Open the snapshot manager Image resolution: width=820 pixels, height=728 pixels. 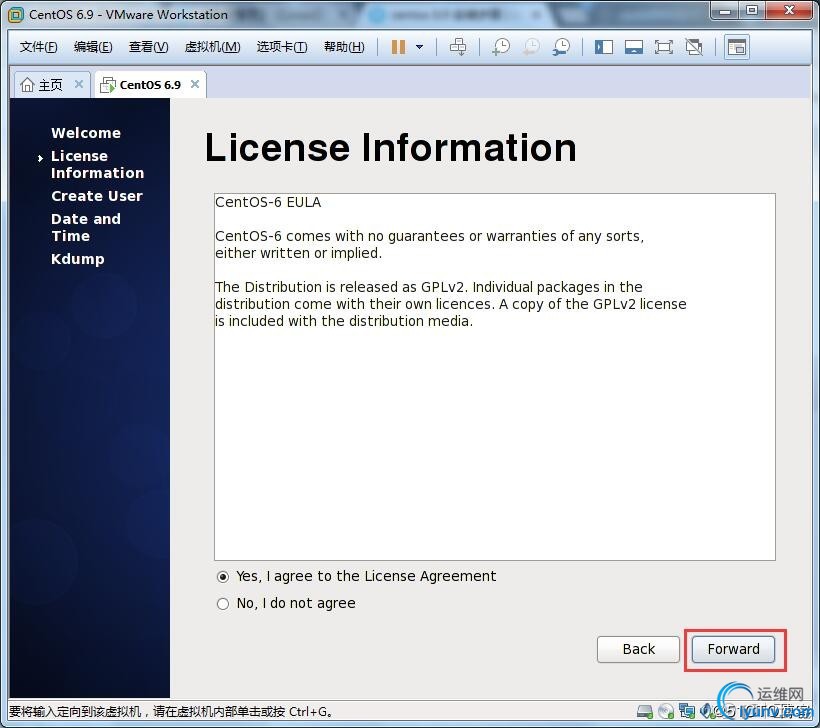pos(562,47)
